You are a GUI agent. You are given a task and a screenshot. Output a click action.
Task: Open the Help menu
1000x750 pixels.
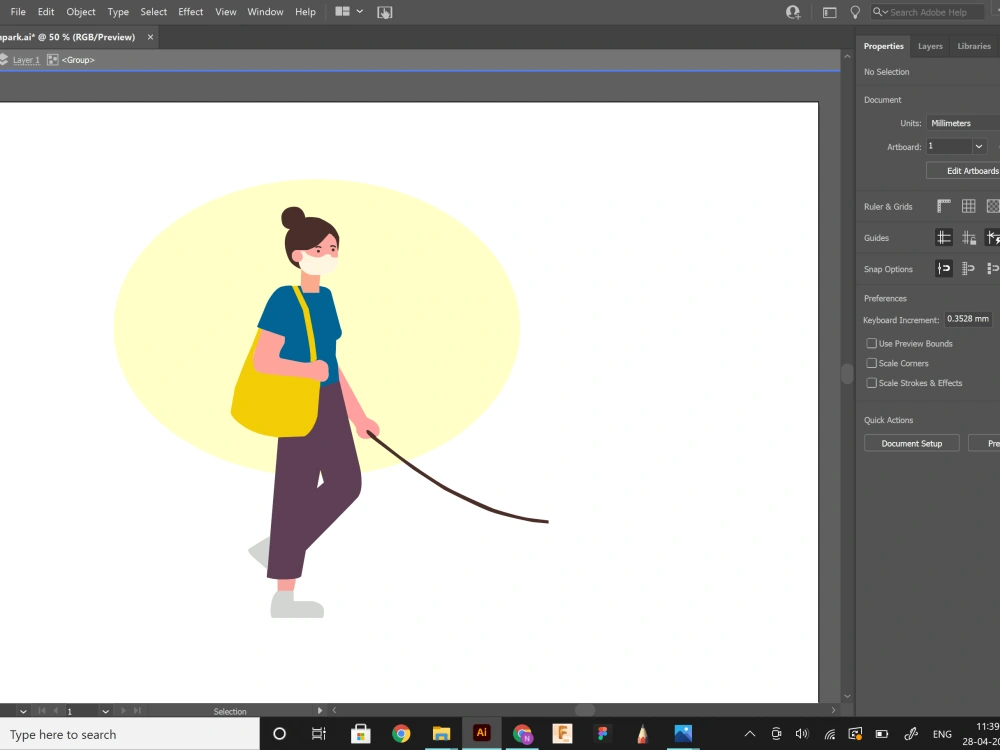pos(305,11)
